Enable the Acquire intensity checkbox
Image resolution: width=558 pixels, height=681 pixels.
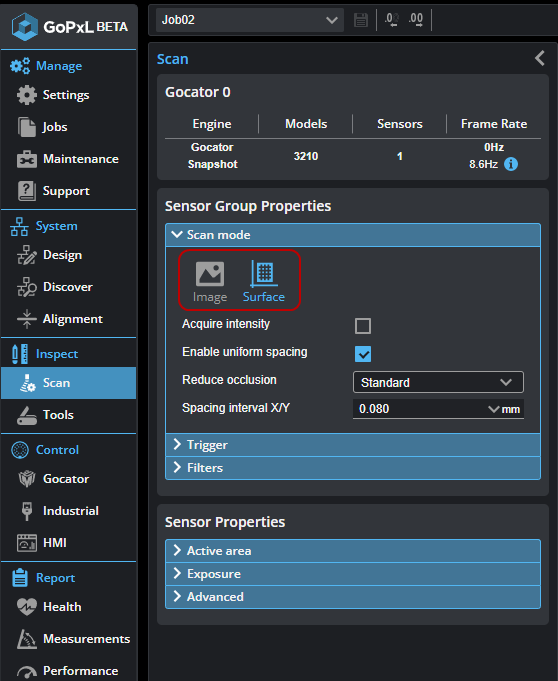click(363, 326)
